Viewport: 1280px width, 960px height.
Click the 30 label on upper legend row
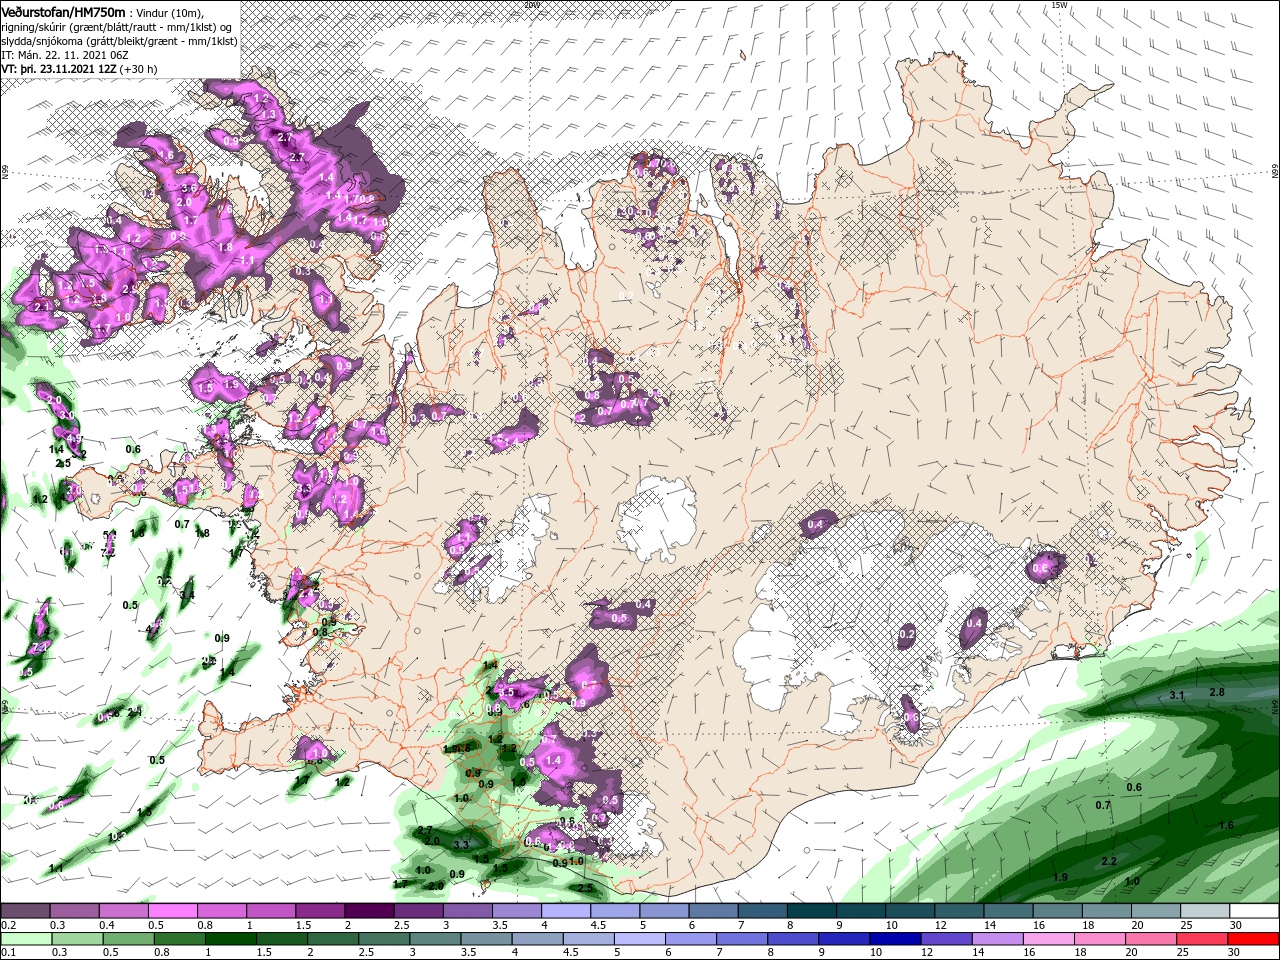click(x=1236, y=925)
